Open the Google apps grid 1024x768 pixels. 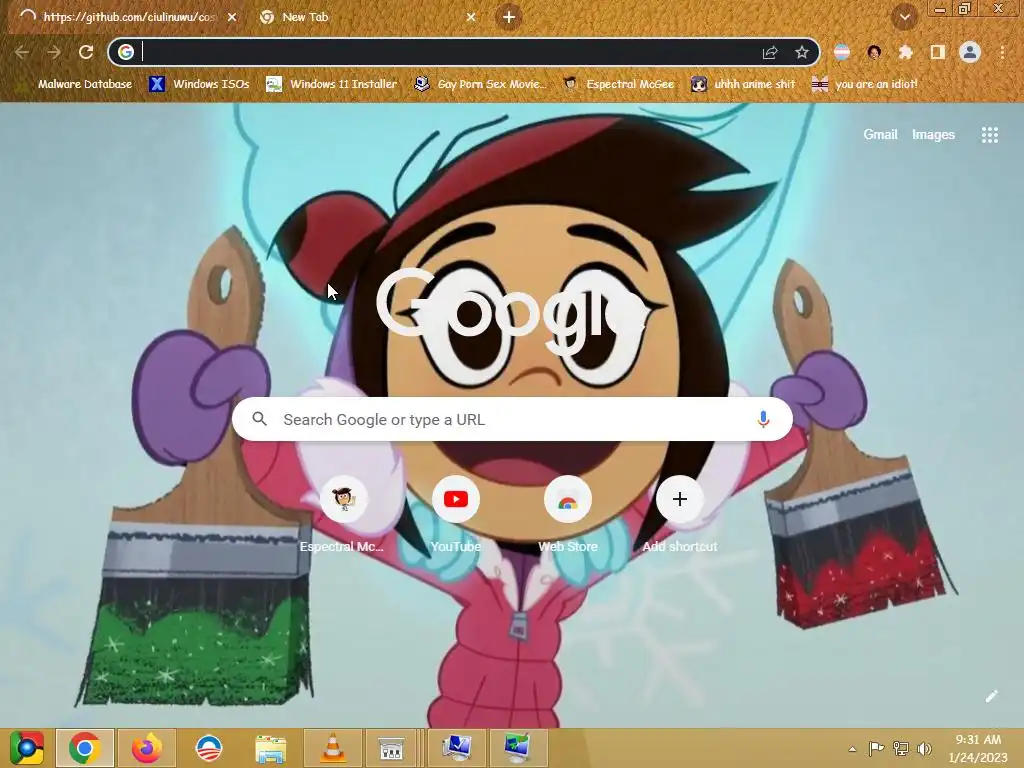coord(989,135)
